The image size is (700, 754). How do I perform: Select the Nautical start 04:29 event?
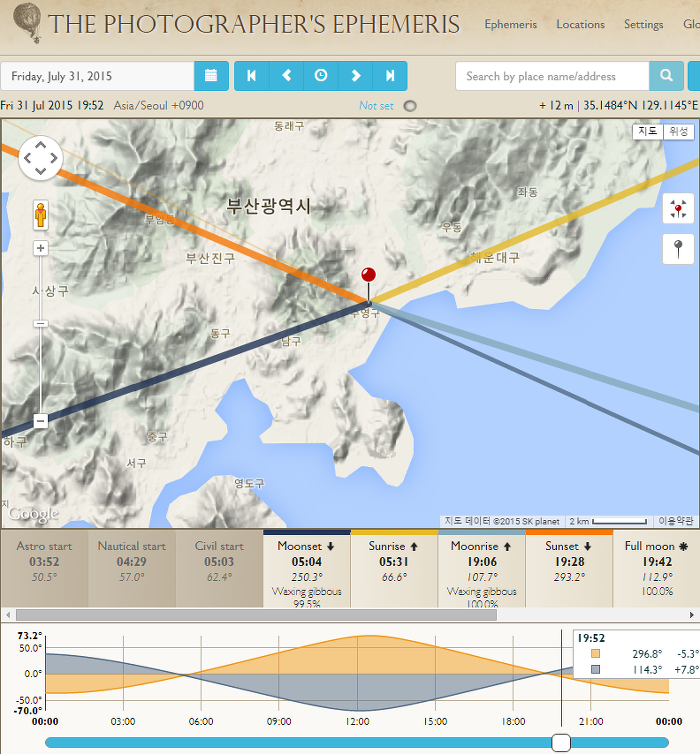pos(132,568)
